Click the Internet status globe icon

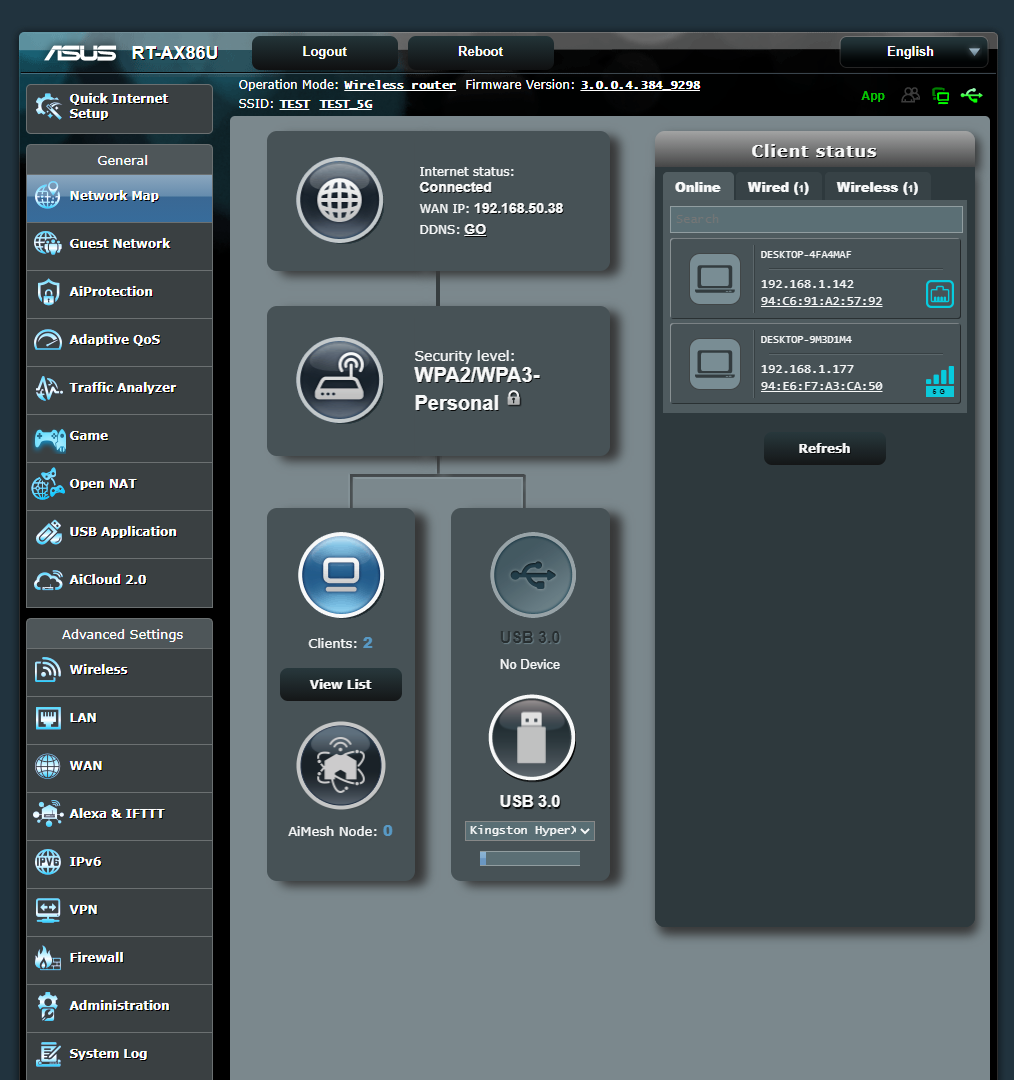pyautogui.click(x=340, y=200)
